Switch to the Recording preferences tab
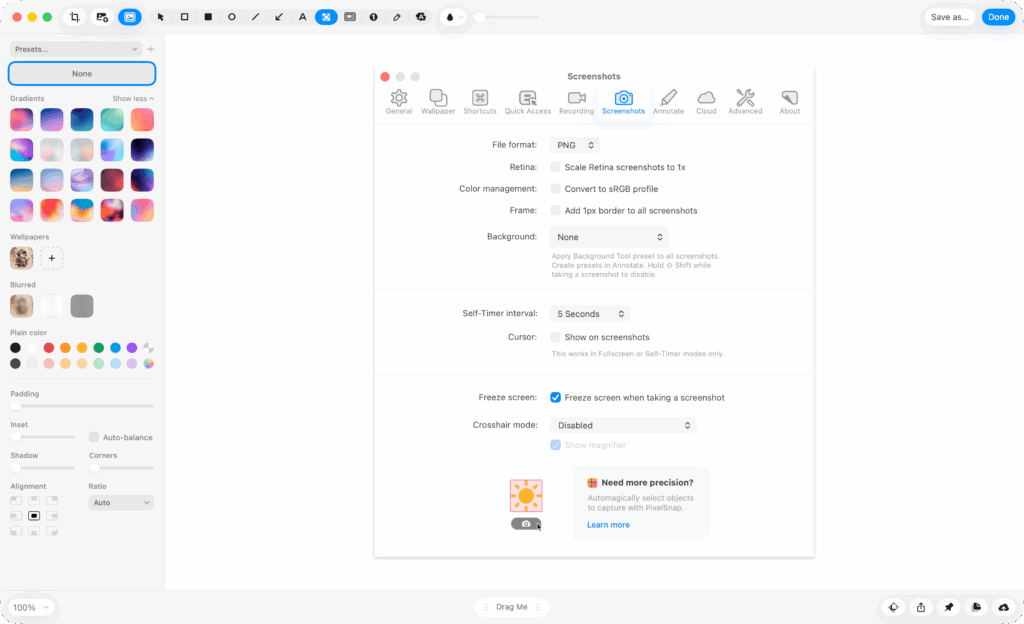The width and height of the screenshot is (1024, 624). pyautogui.click(x=576, y=101)
